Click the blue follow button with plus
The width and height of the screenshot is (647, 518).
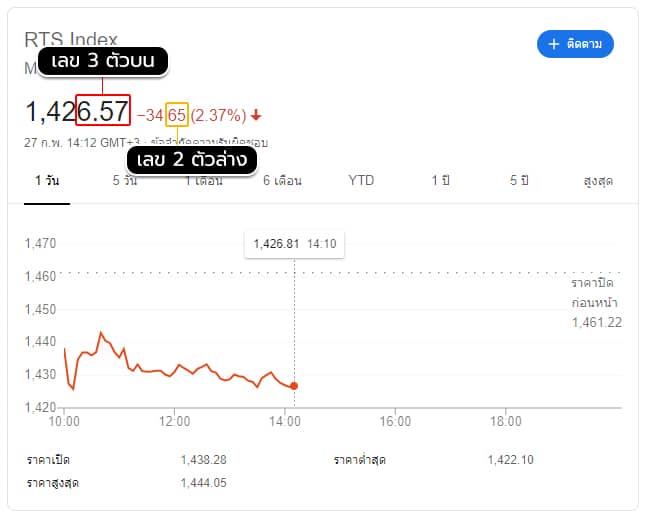[x=575, y=44]
